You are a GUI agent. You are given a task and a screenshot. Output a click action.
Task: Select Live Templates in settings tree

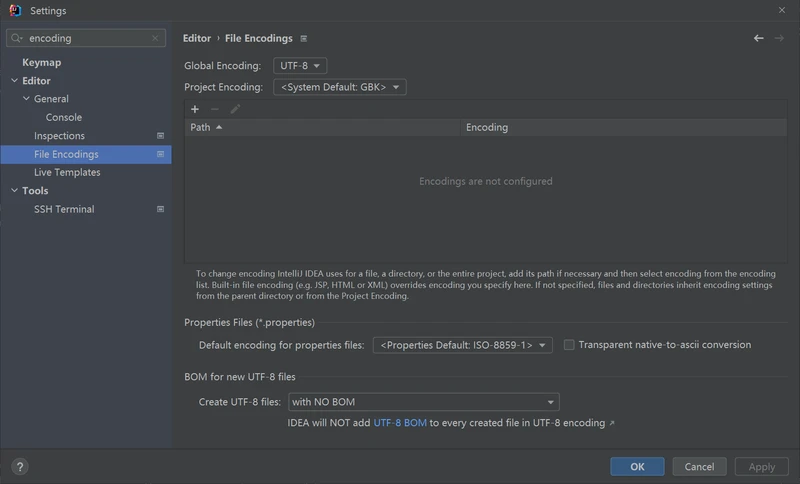[67, 172]
